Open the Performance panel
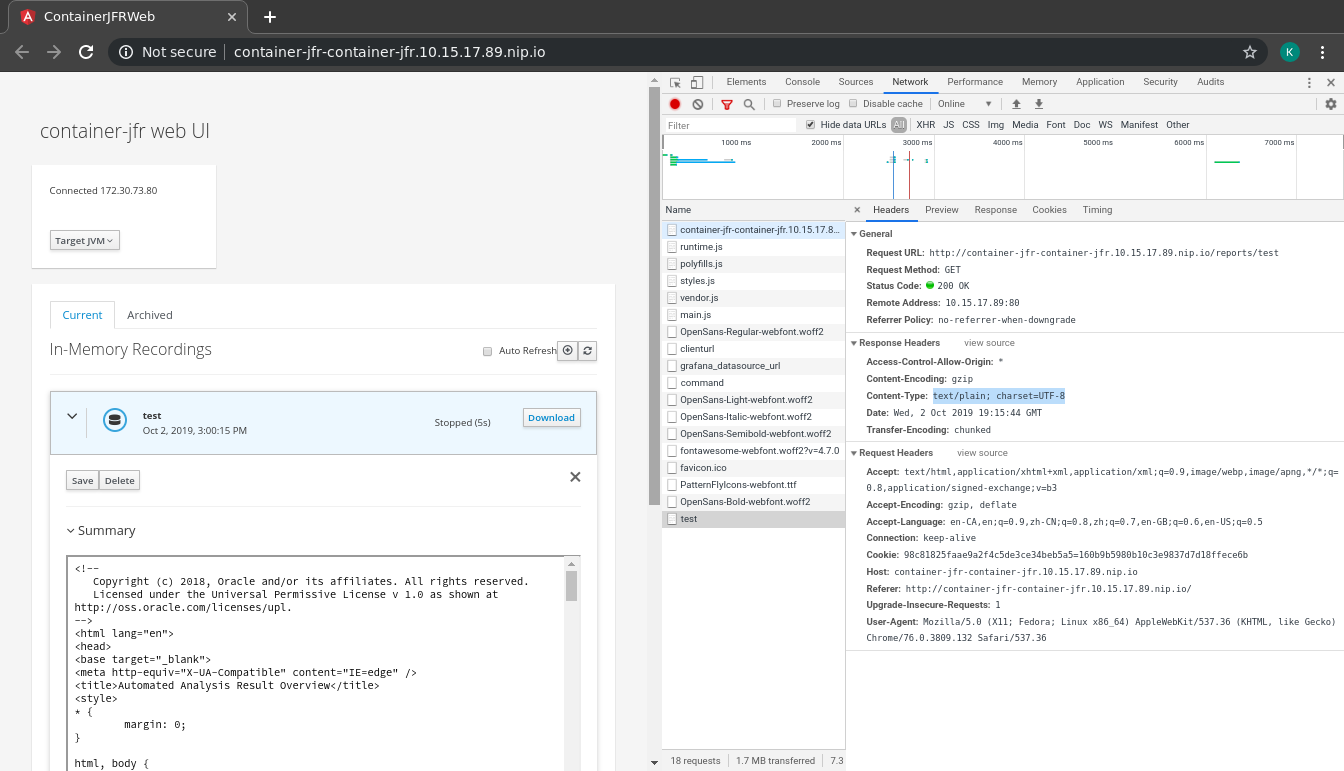Image resolution: width=1344 pixels, height=771 pixels. pyautogui.click(x=975, y=82)
